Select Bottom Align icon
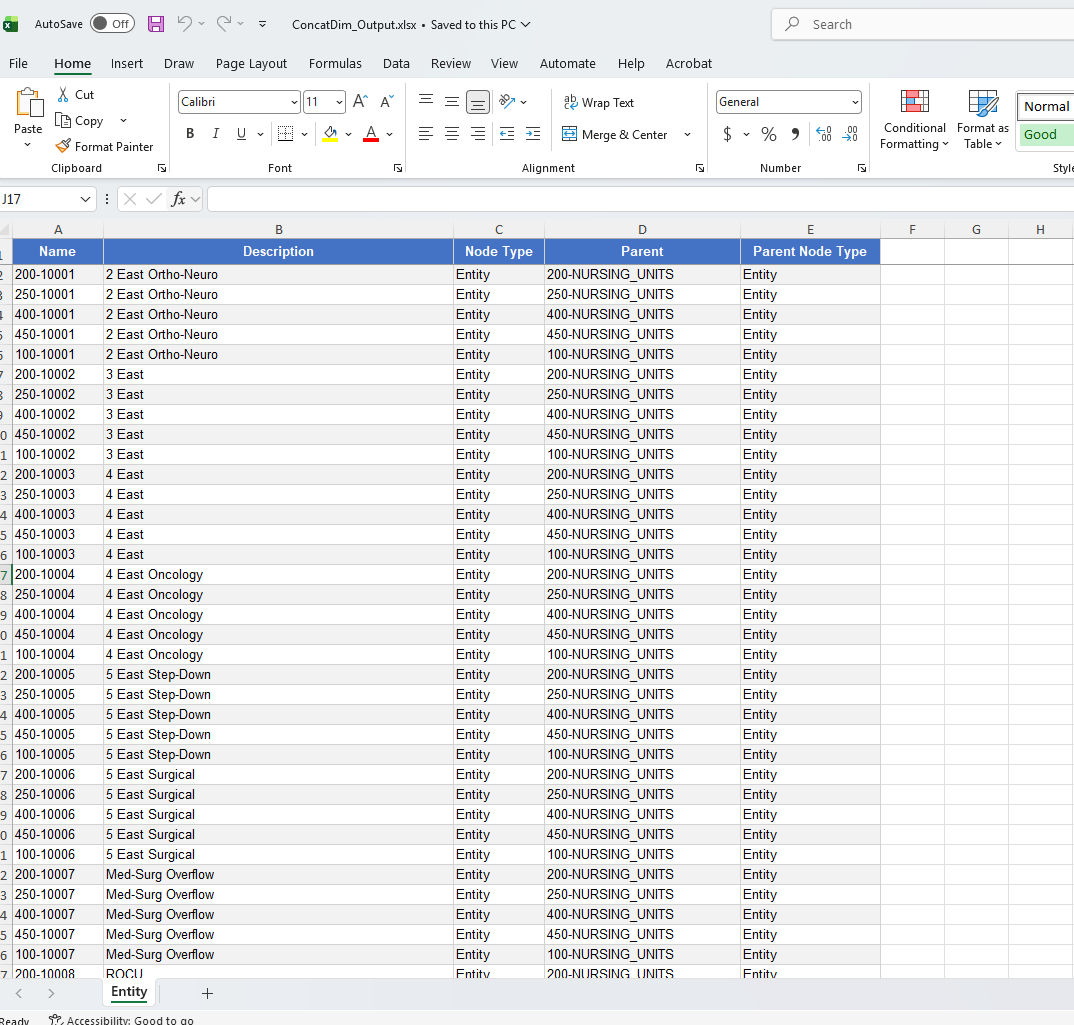 (478, 102)
